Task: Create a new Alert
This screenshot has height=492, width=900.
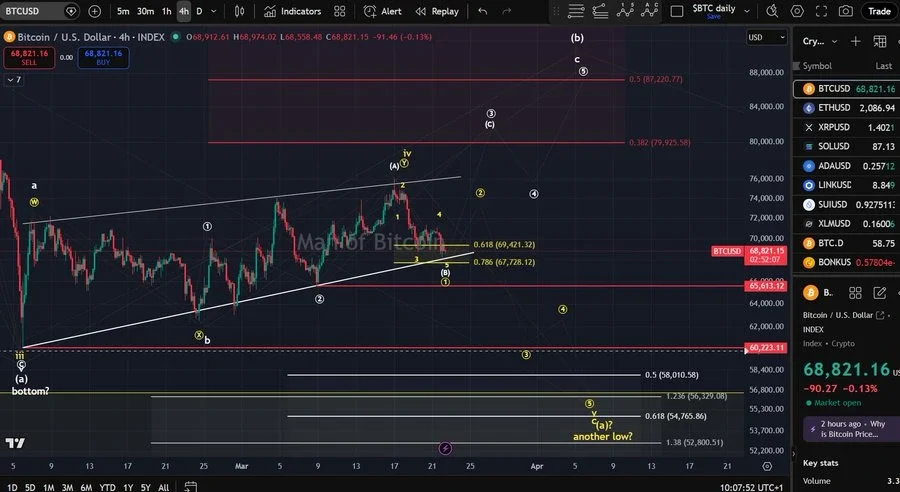Action: coord(382,11)
